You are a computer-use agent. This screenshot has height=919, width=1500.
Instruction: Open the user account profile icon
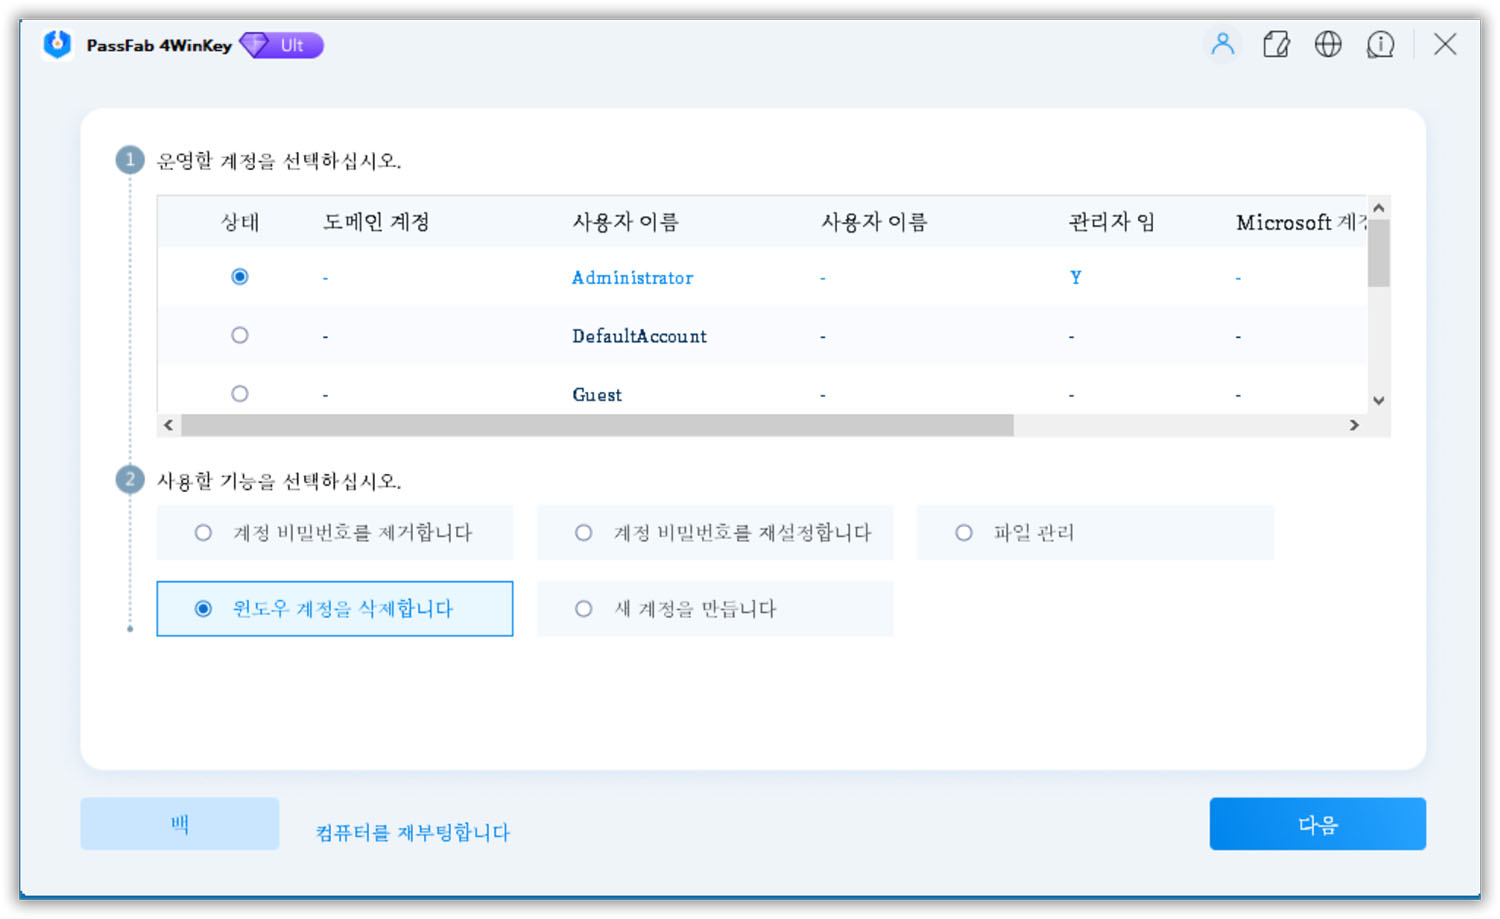pyautogui.click(x=1222, y=44)
